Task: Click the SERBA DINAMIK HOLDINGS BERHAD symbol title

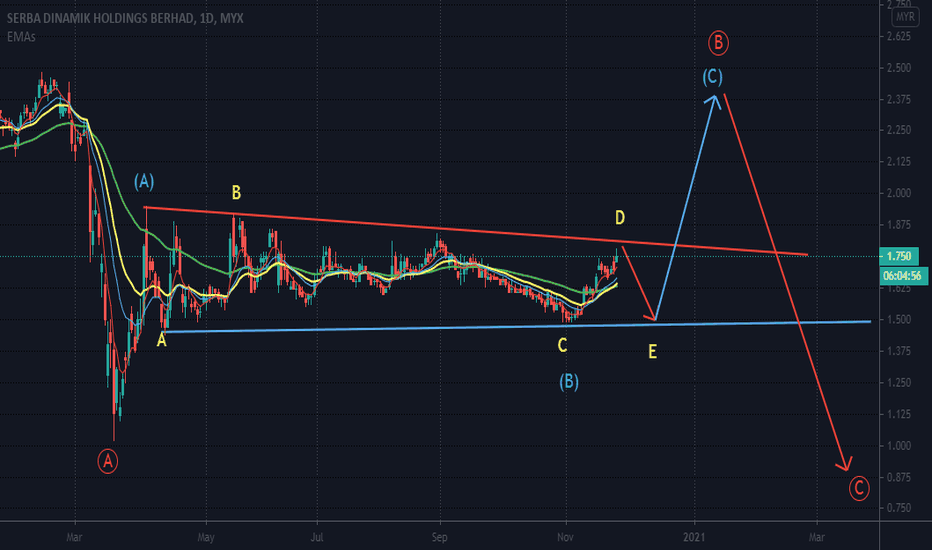Action: tap(125, 18)
